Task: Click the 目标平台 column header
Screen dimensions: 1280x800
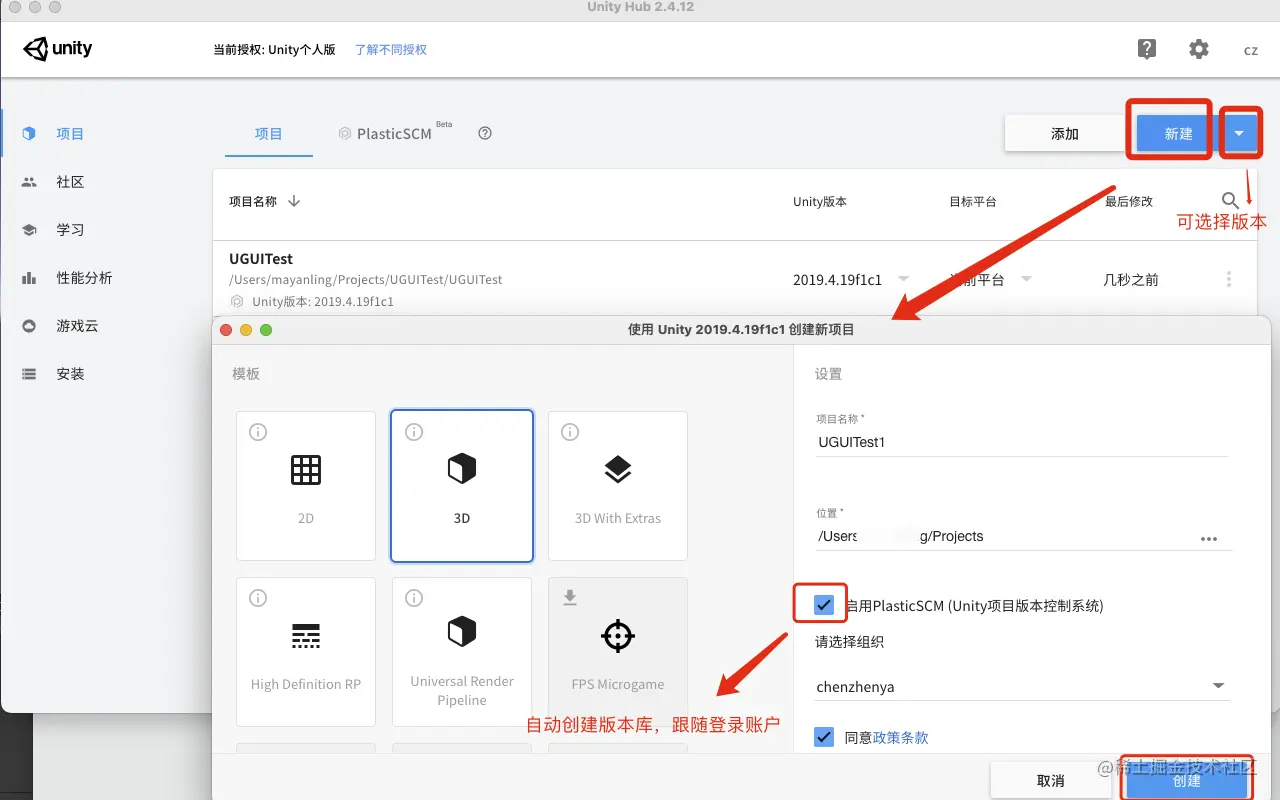Action: tap(973, 201)
